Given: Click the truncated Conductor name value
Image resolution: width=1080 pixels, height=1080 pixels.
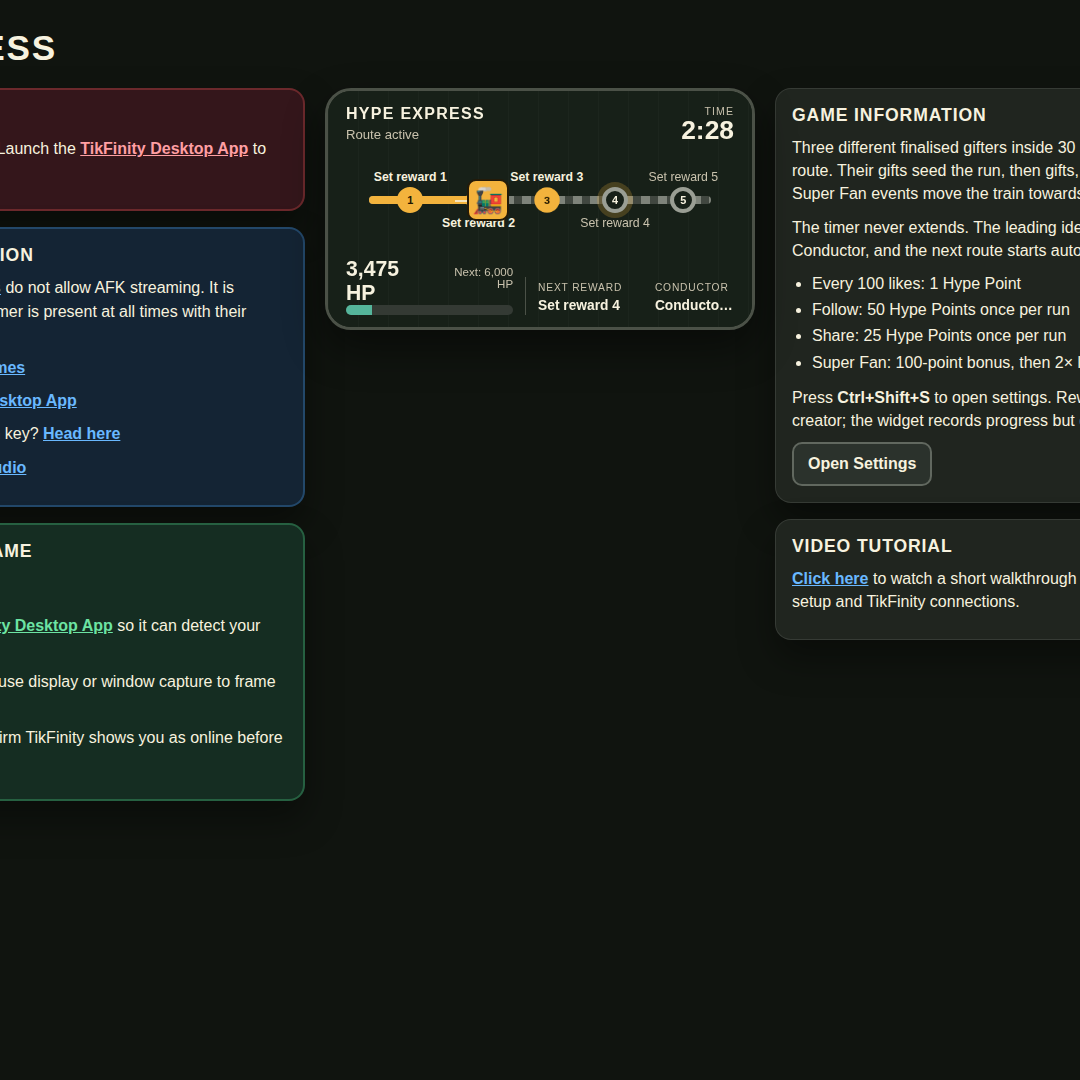Looking at the screenshot, I should (x=694, y=305).
